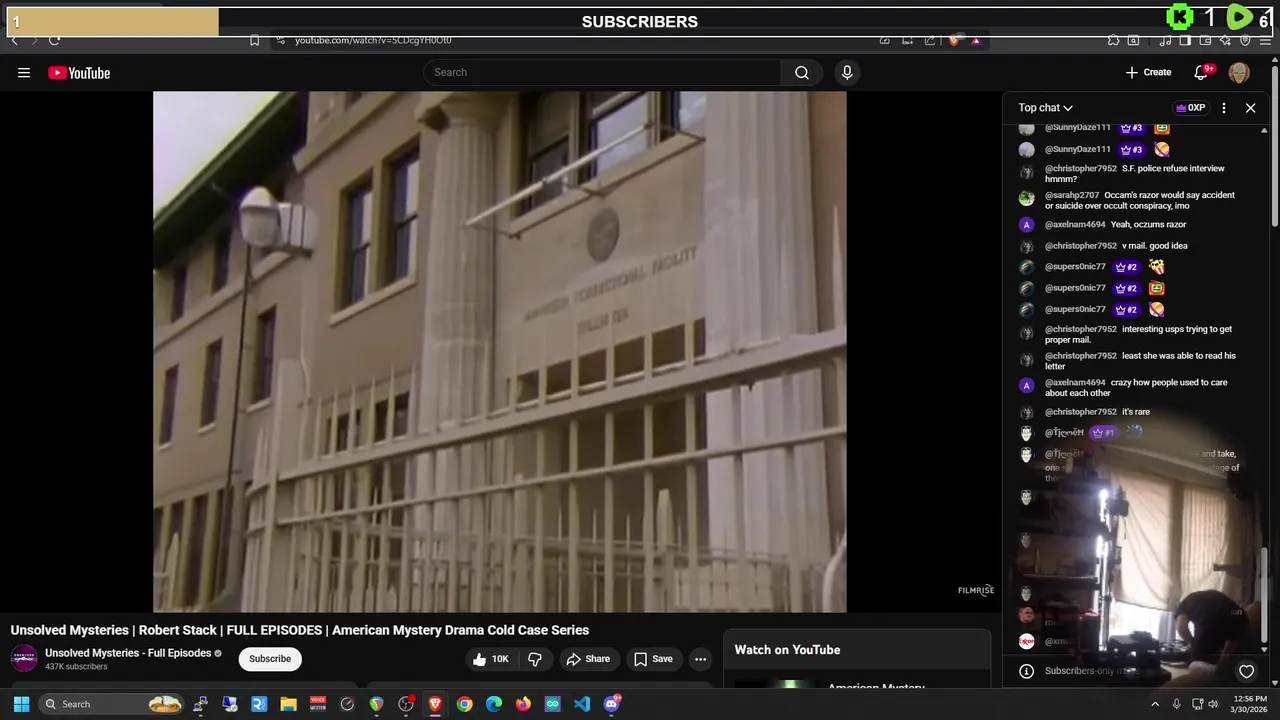1280x720 pixels.
Task: Go to the YouTube home logo
Action: [79, 72]
